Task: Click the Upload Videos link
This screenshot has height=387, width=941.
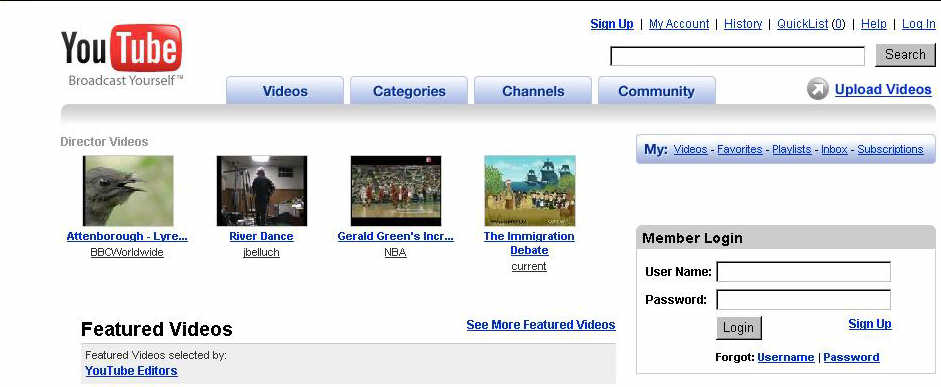Action: [883, 89]
